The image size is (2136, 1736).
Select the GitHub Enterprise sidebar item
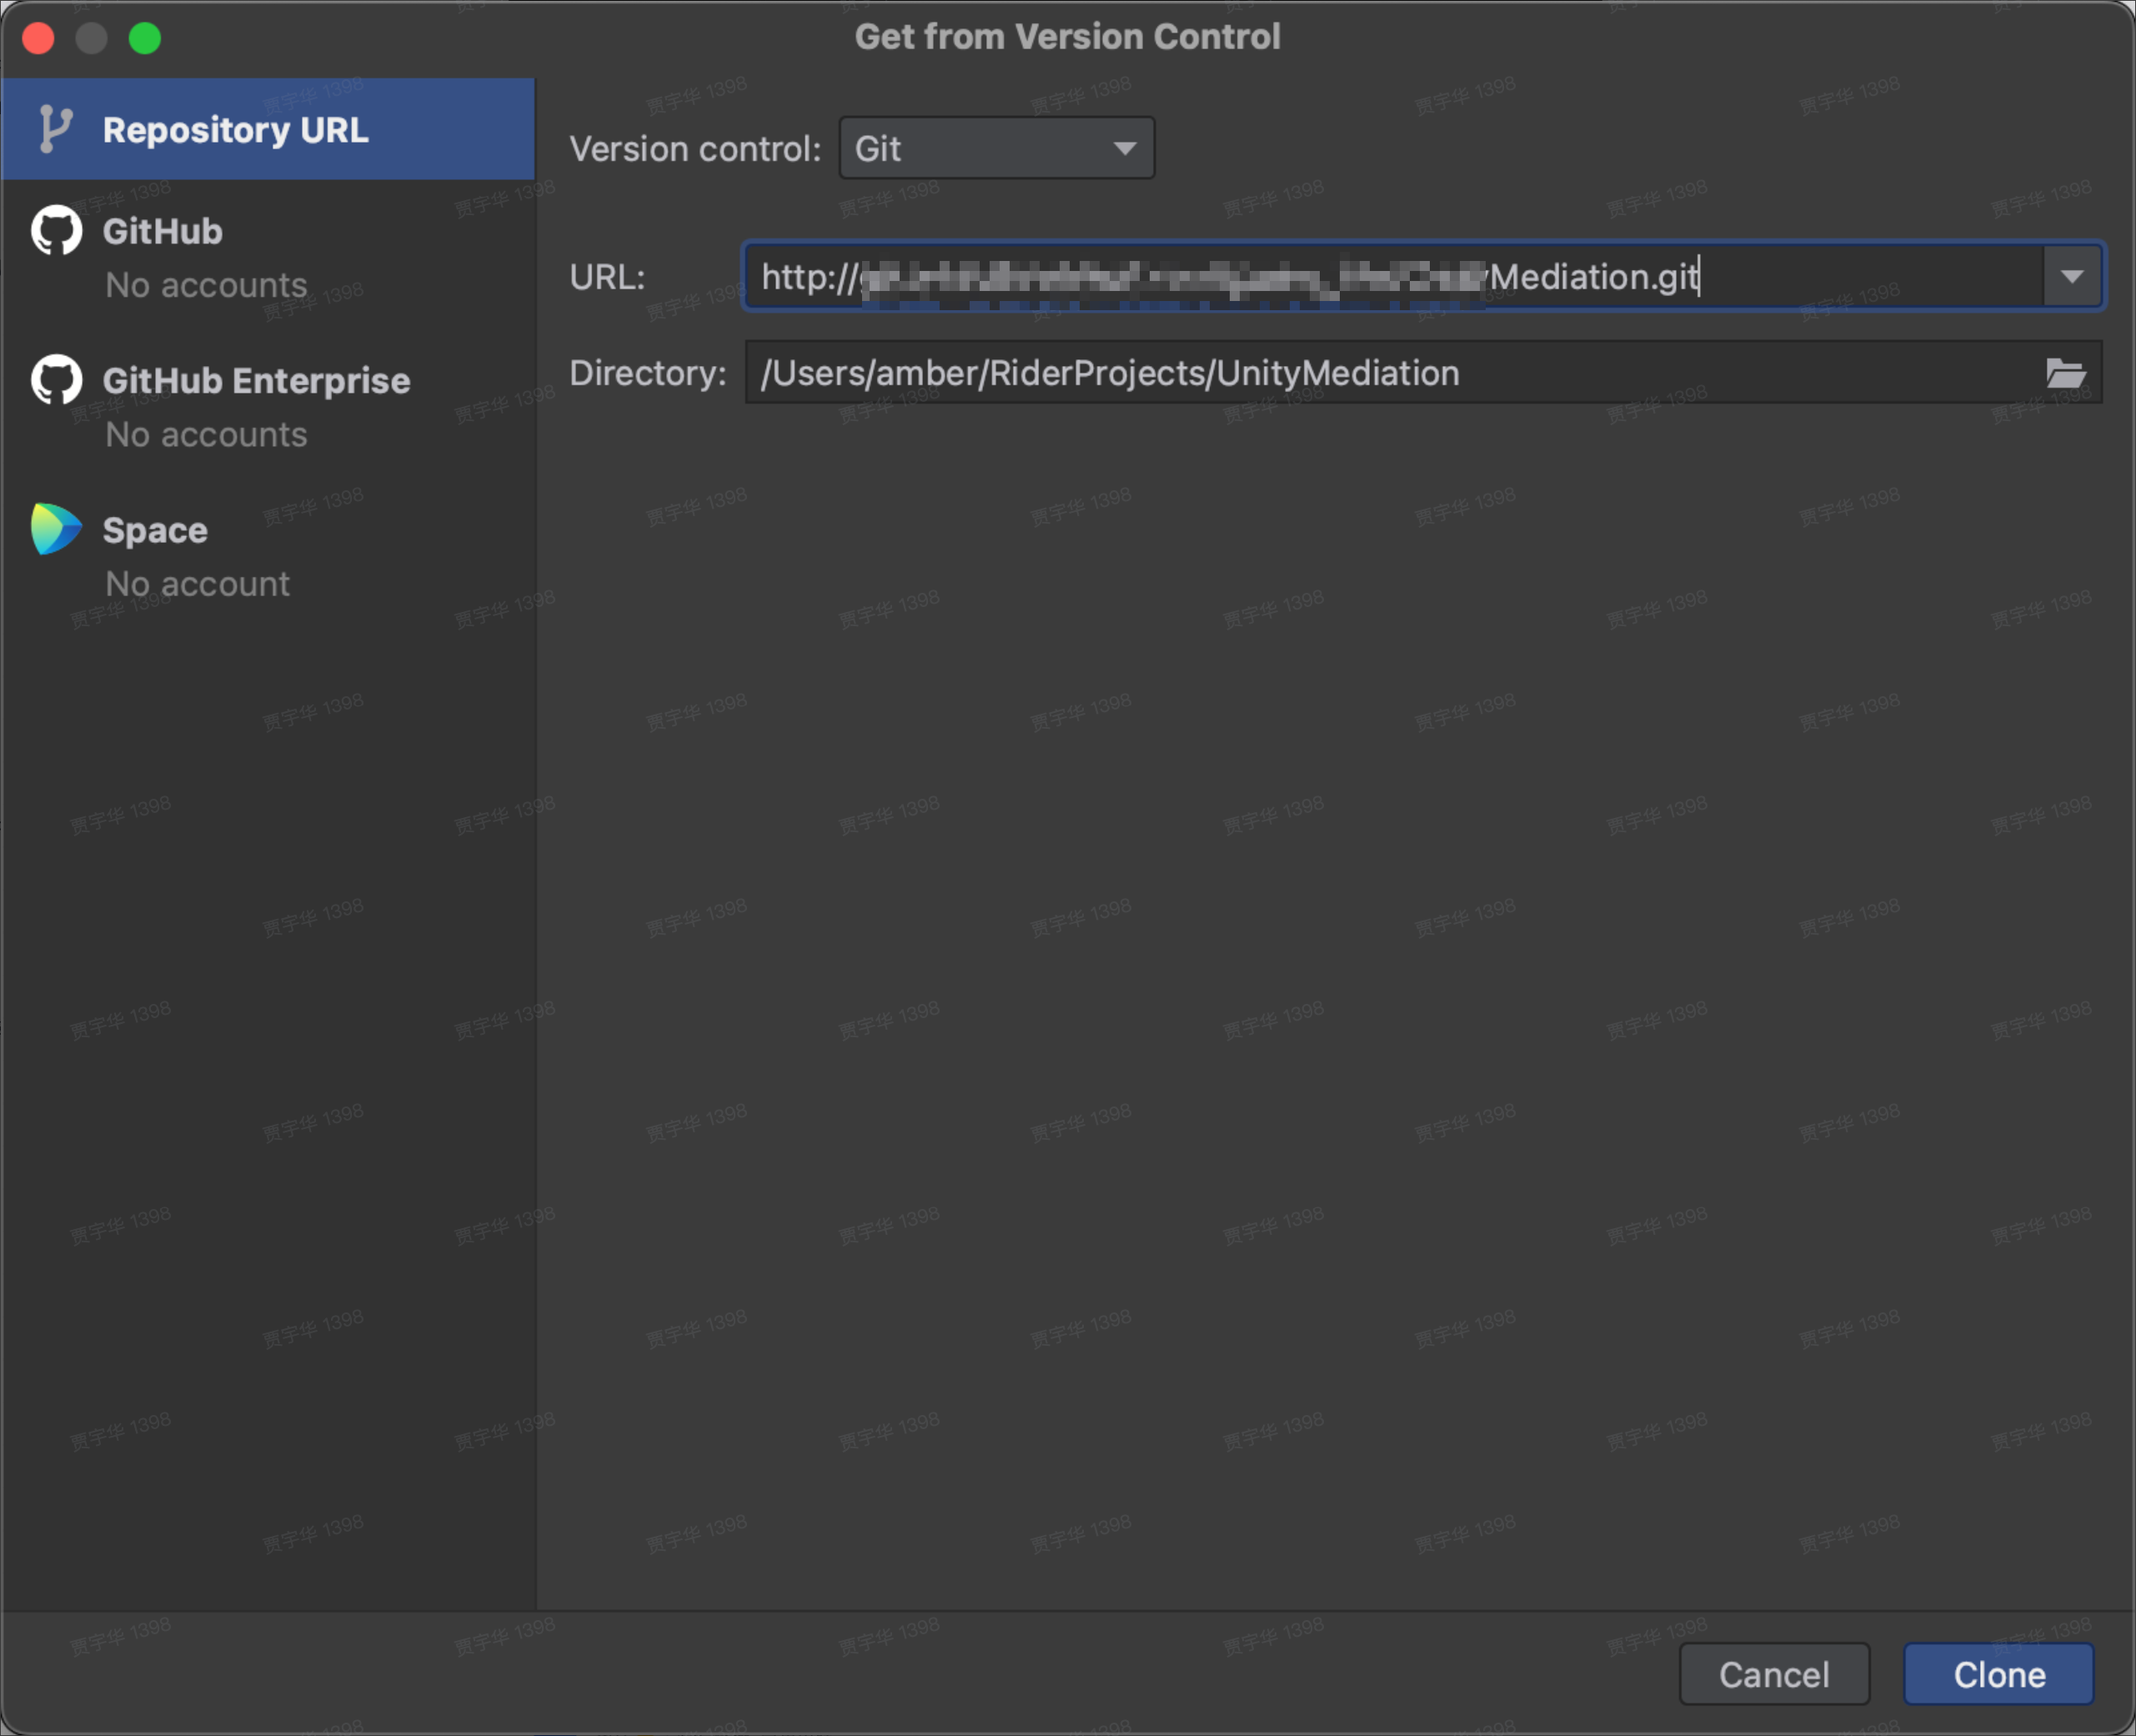256,380
